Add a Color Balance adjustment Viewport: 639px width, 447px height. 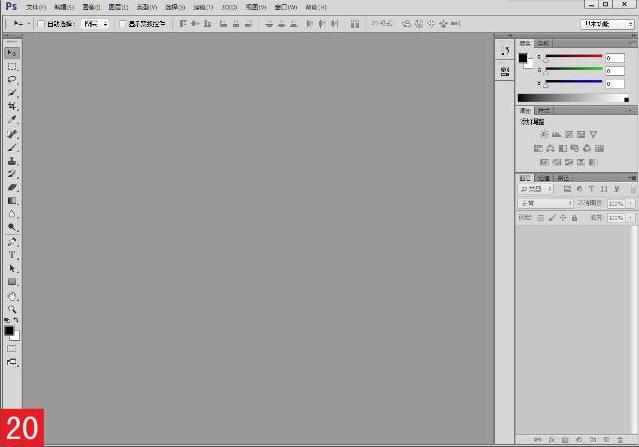click(550, 148)
